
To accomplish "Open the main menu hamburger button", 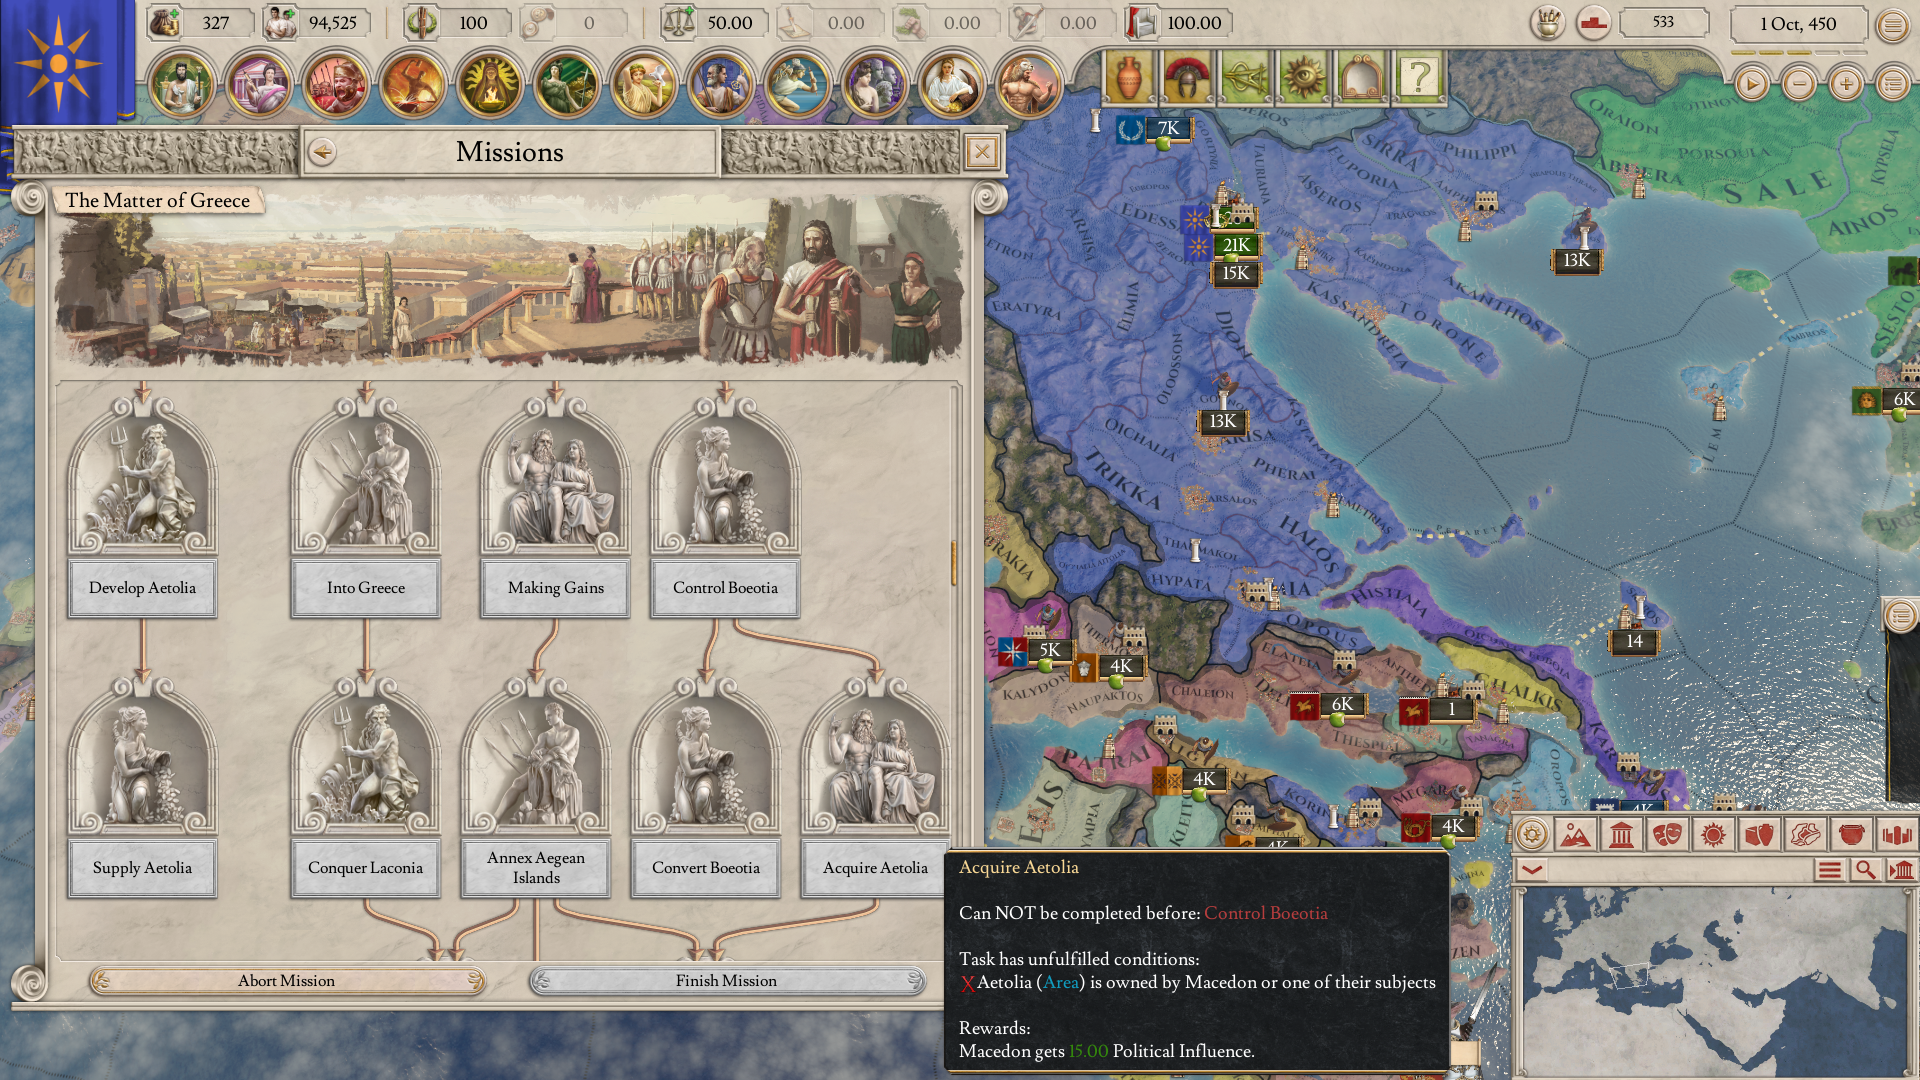I will 1892,25.
